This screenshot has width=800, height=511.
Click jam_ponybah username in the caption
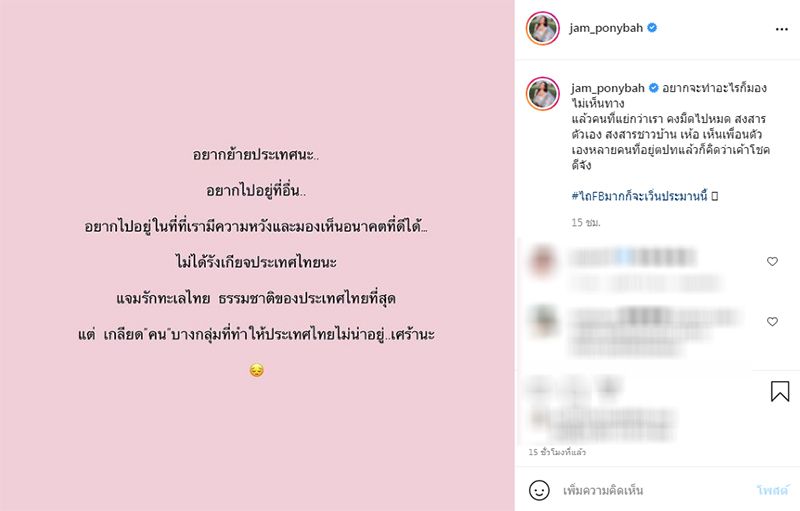pos(608,88)
